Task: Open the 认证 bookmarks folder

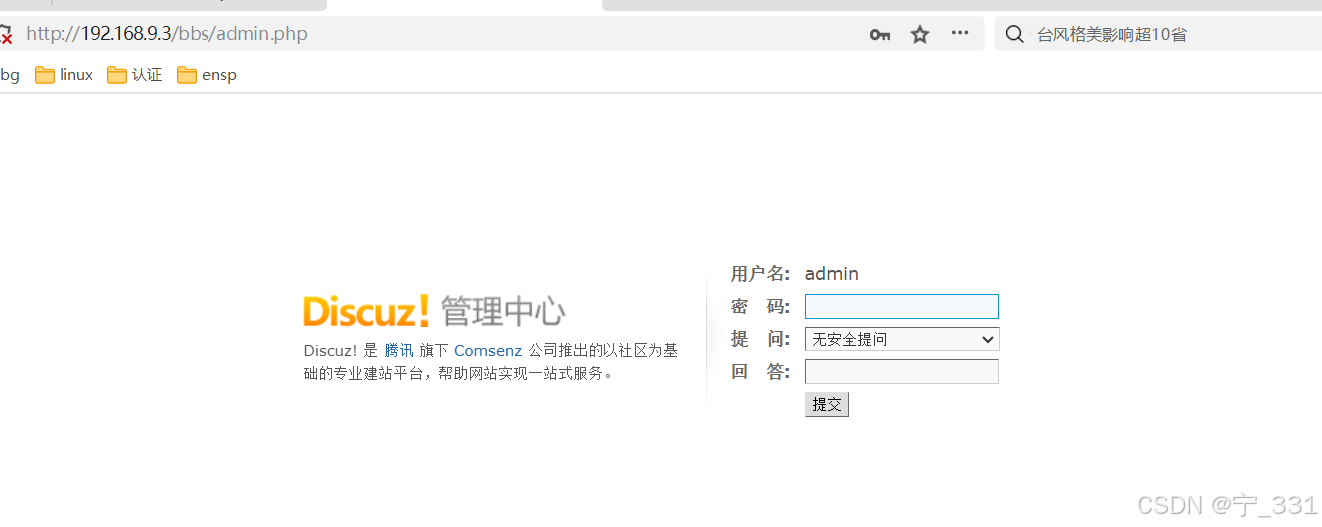Action: tap(135, 75)
